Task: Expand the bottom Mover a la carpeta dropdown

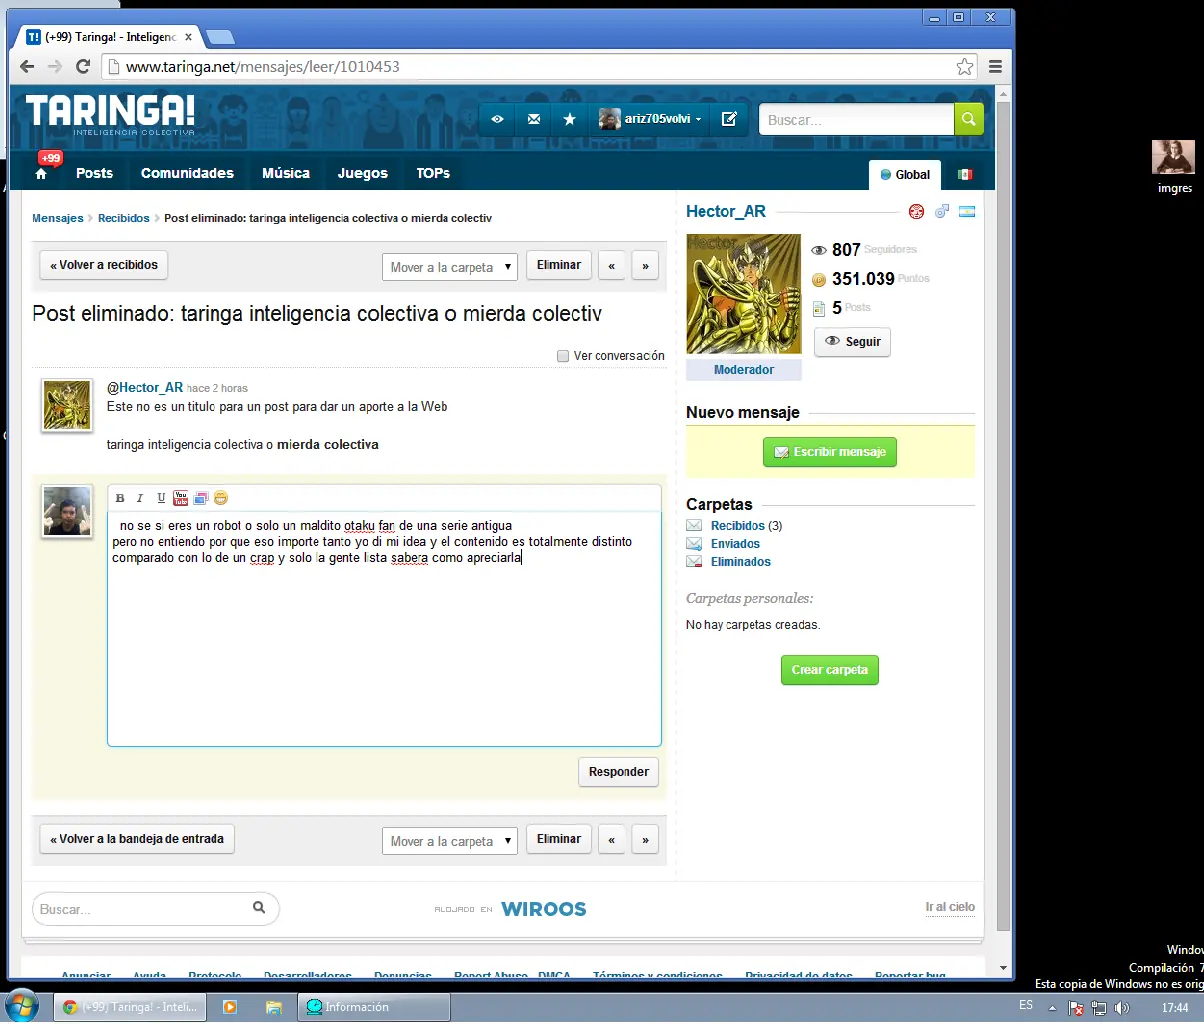Action: click(449, 841)
